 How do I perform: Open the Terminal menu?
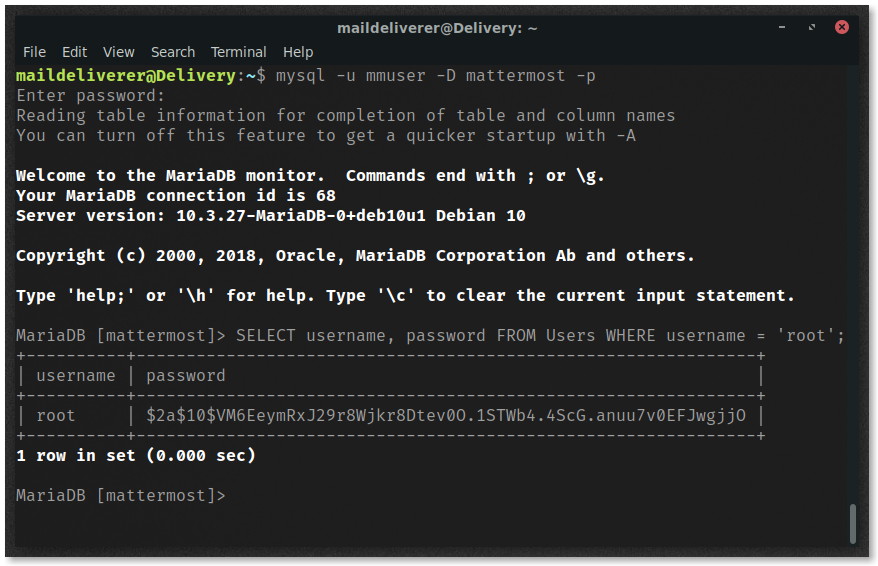coord(239,52)
